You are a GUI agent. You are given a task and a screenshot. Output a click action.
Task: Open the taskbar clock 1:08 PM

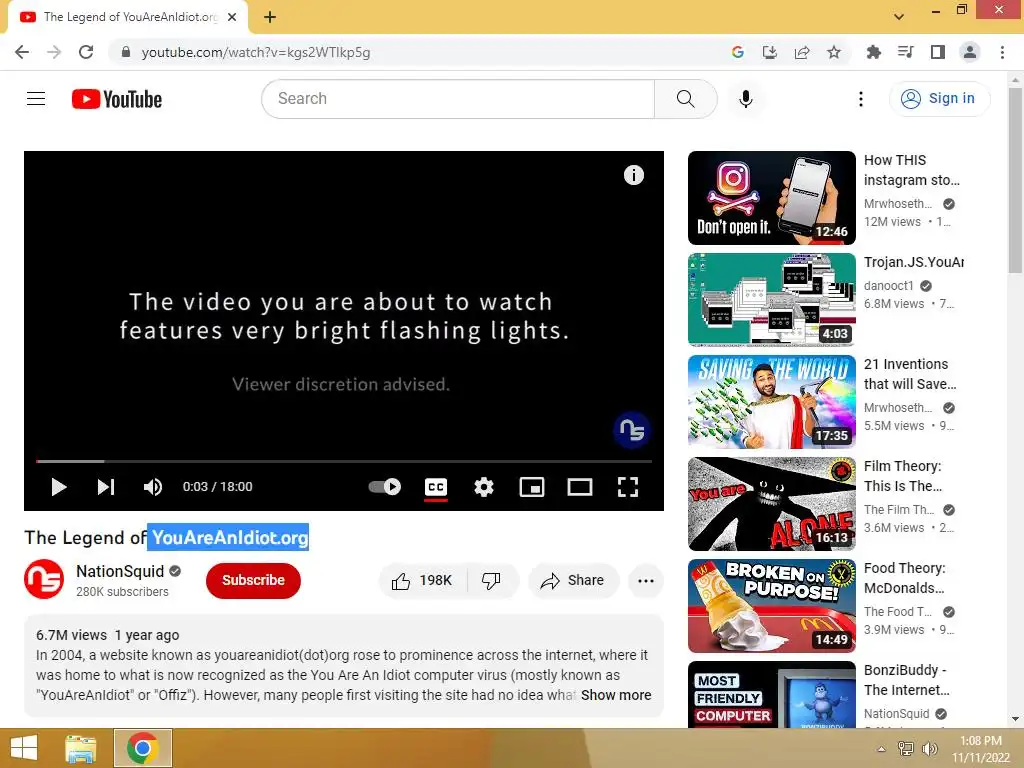tap(981, 749)
